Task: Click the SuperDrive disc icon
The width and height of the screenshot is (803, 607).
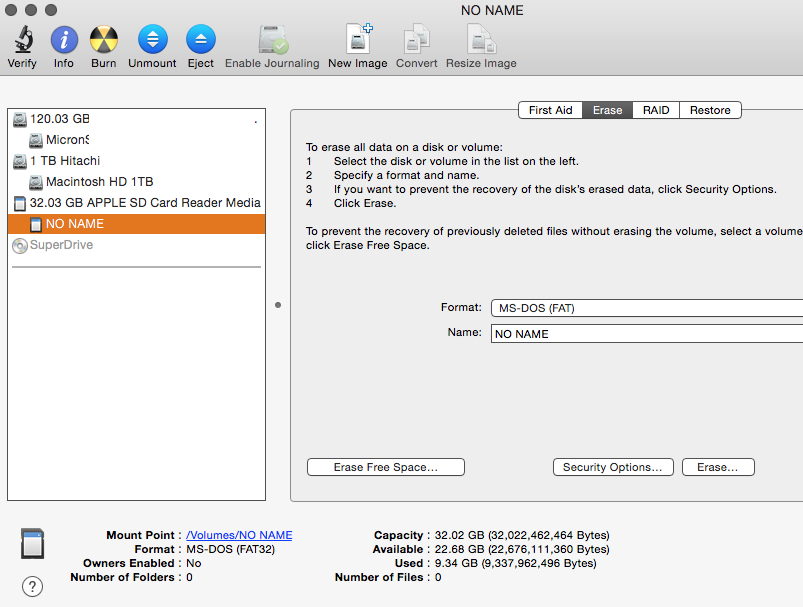Action: tap(19, 246)
